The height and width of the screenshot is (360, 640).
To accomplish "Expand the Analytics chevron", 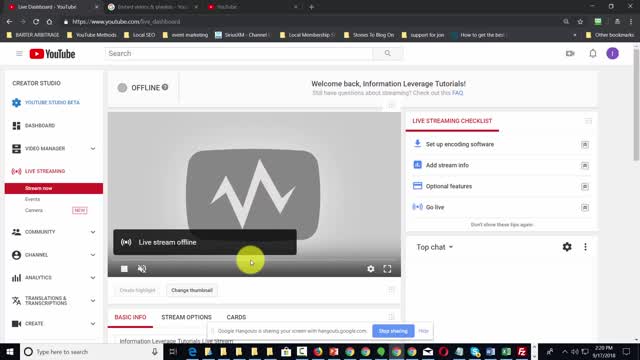I will point(93,278).
